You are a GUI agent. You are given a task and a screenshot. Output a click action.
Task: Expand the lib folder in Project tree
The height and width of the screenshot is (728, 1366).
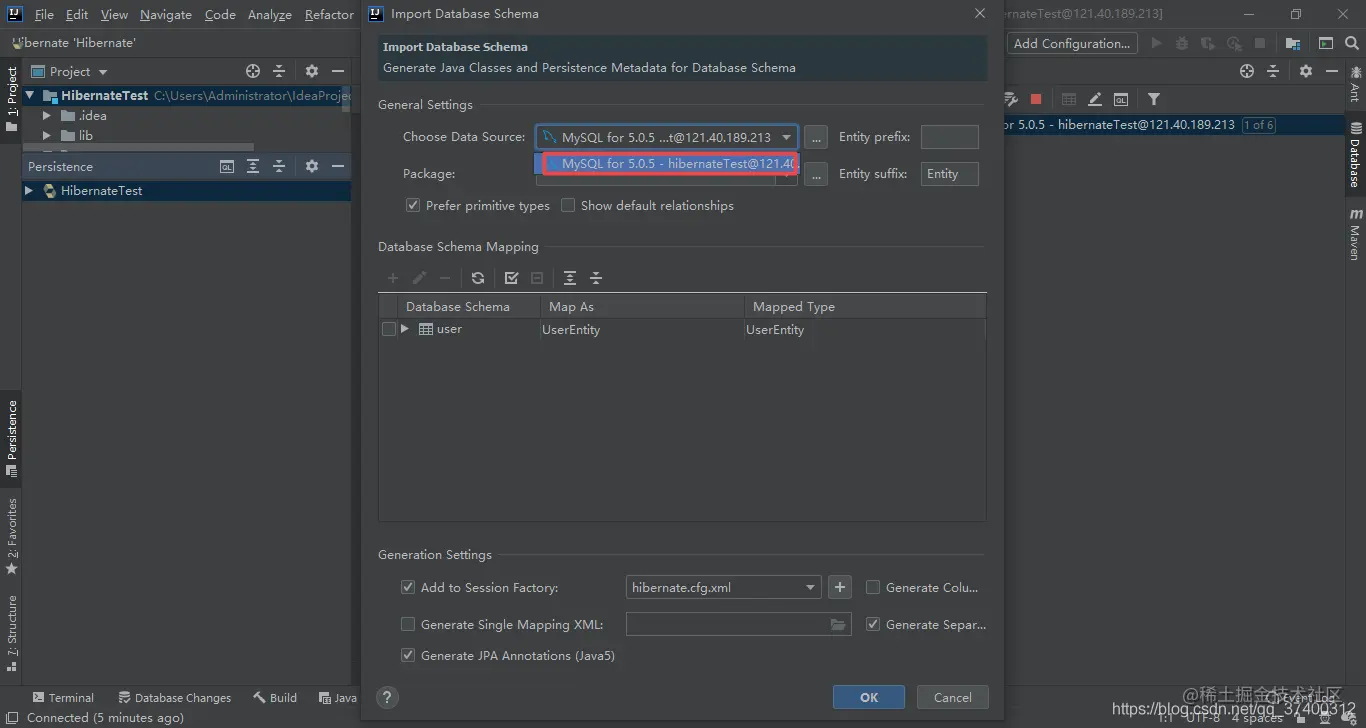[x=46, y=135]
